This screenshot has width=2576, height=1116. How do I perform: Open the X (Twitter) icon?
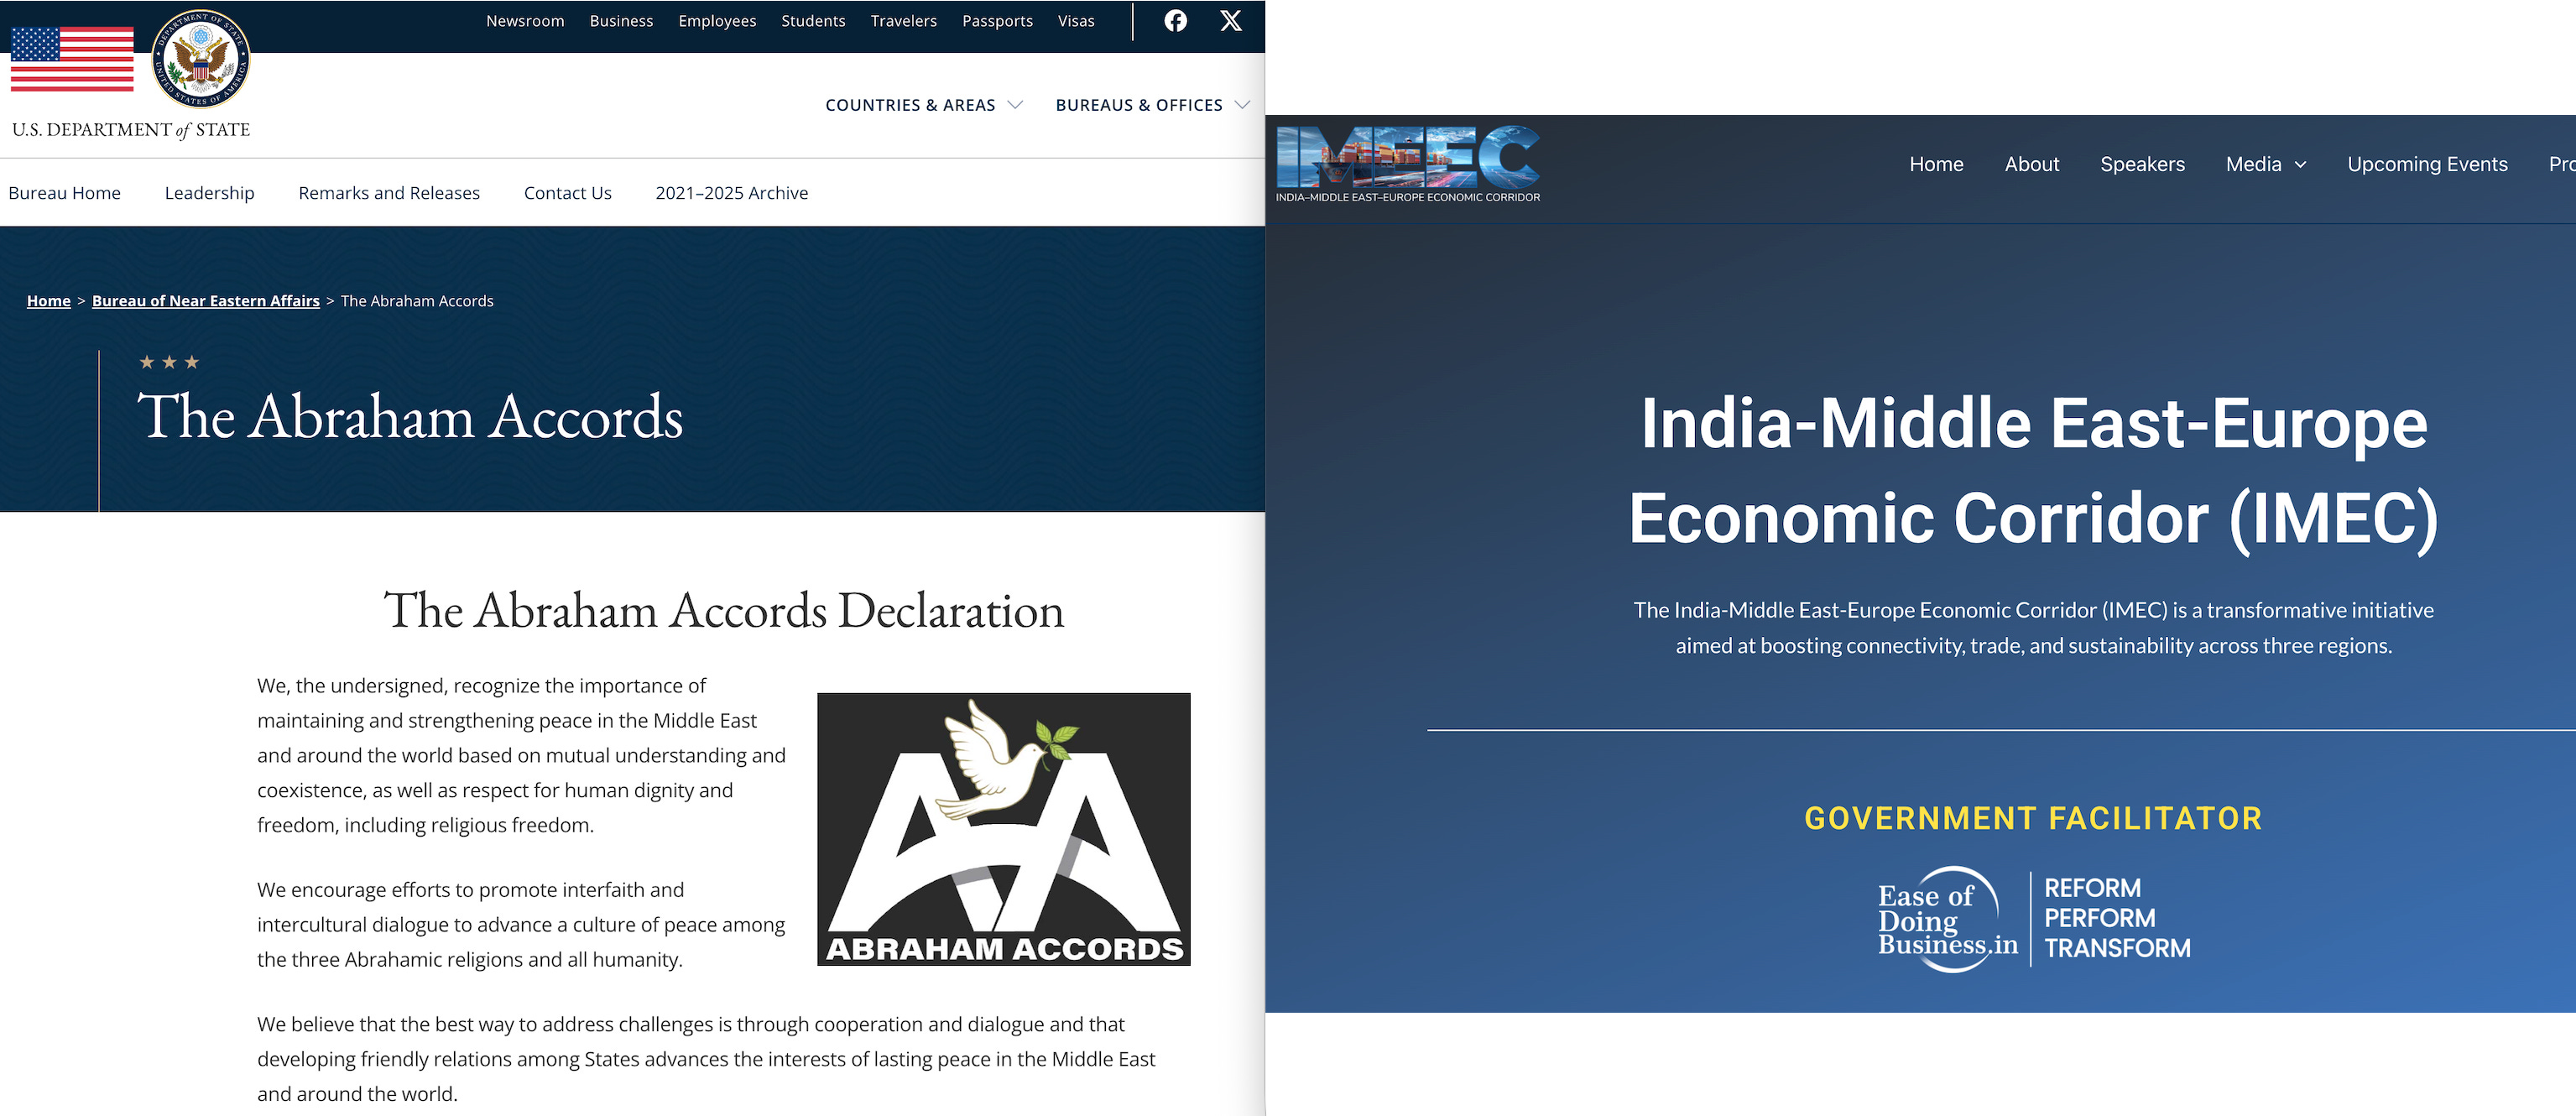click(1231, 21)
